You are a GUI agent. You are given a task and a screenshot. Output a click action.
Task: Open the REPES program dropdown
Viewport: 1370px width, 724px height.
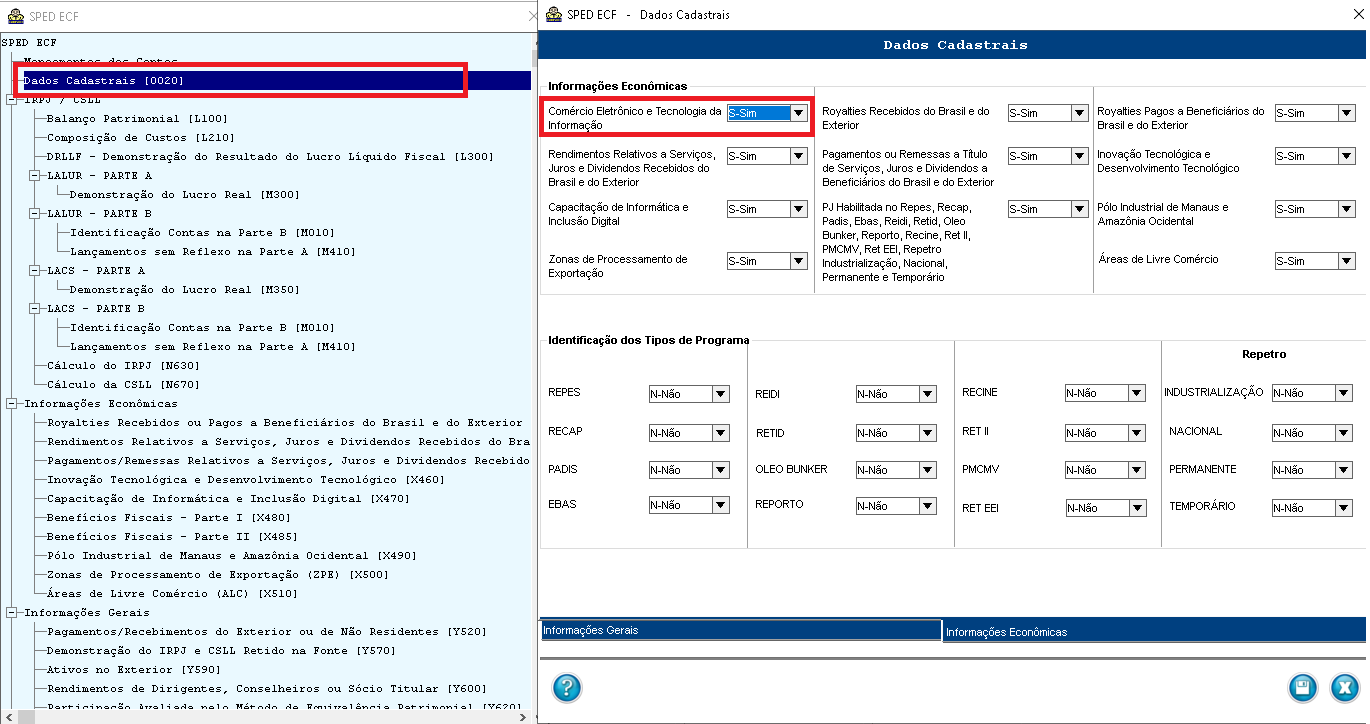tap(720, 394)
